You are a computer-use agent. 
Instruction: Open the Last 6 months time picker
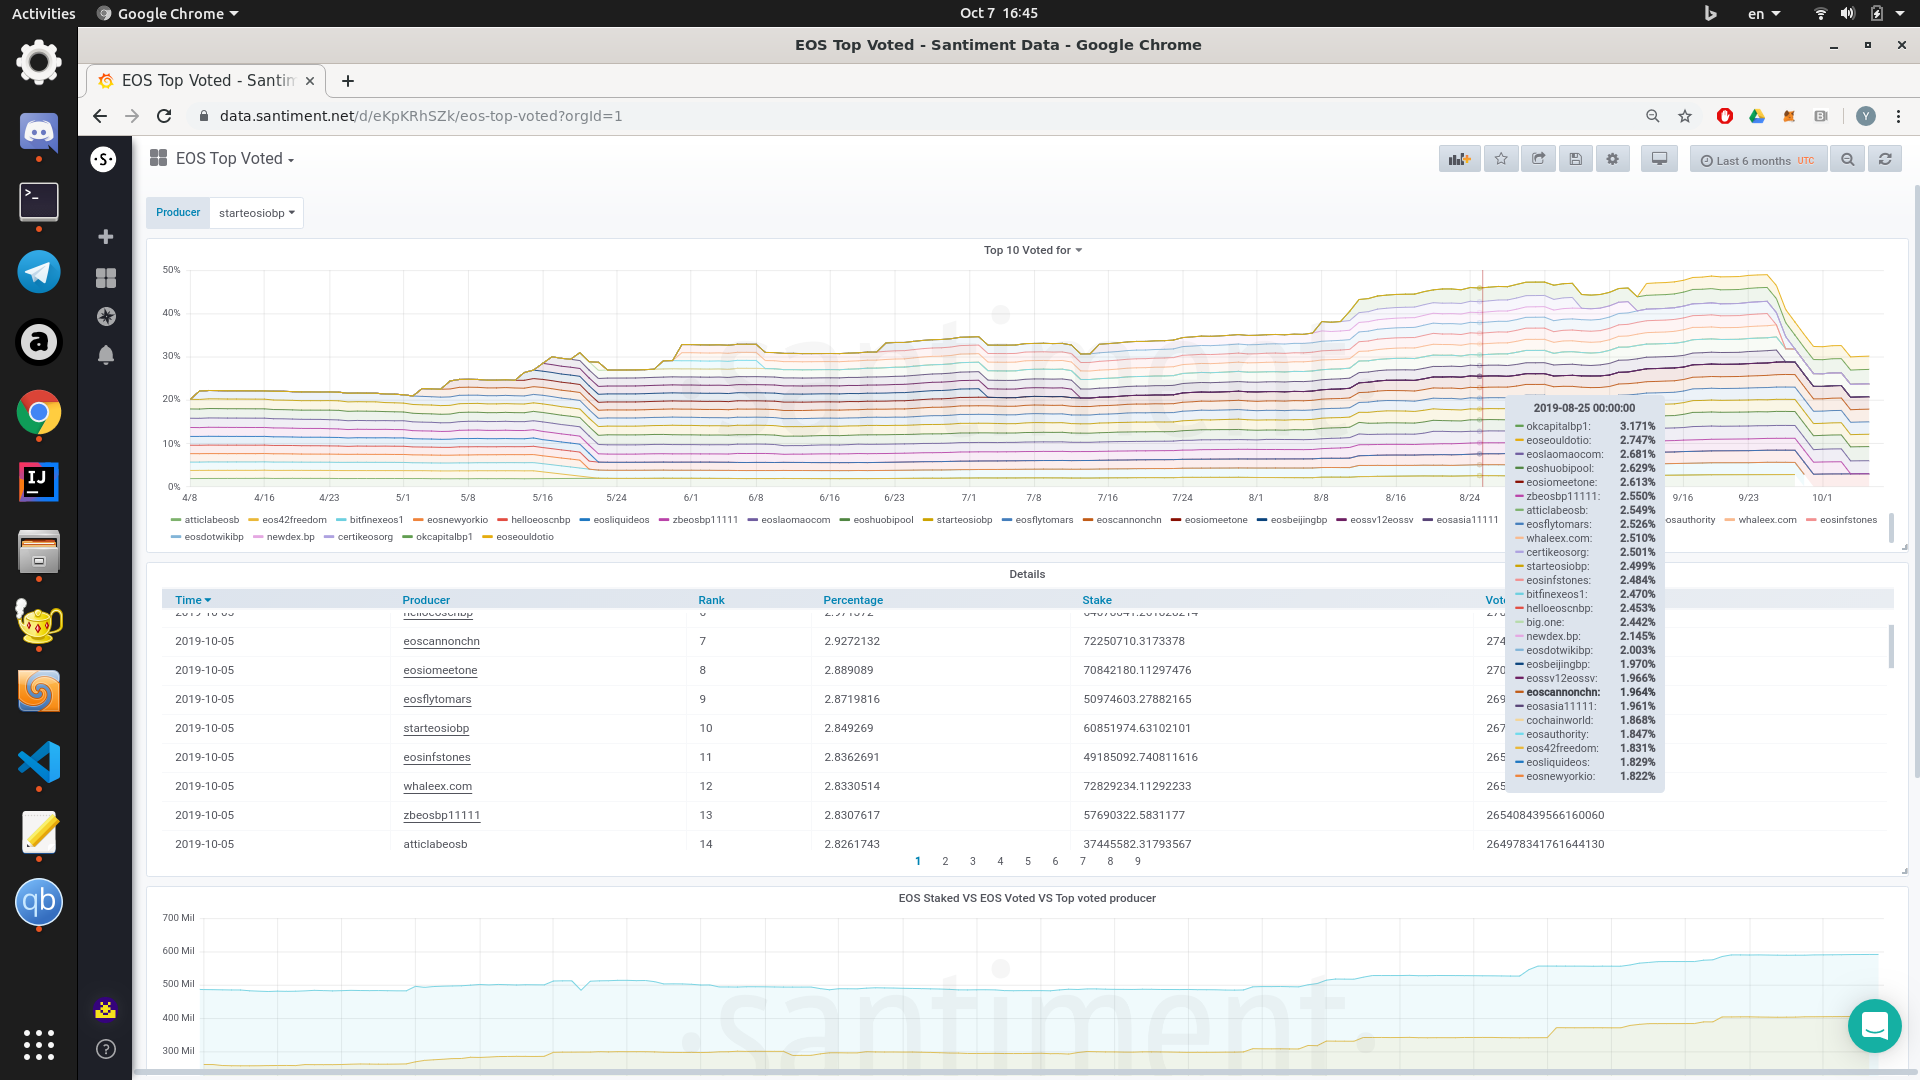(1758, 159)
